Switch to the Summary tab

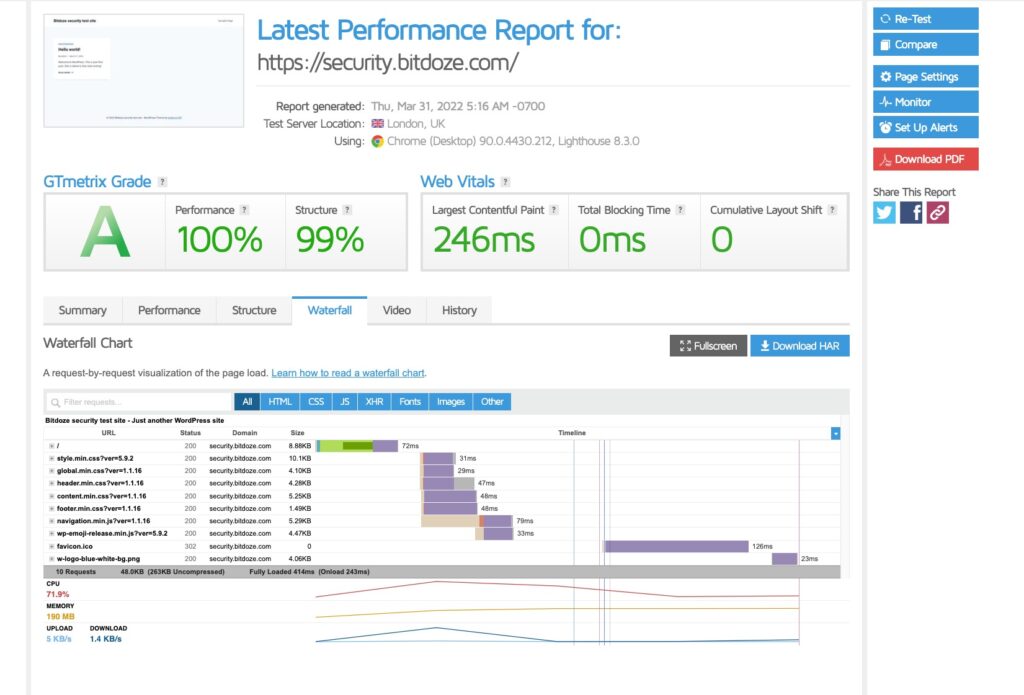coord(82,310)
